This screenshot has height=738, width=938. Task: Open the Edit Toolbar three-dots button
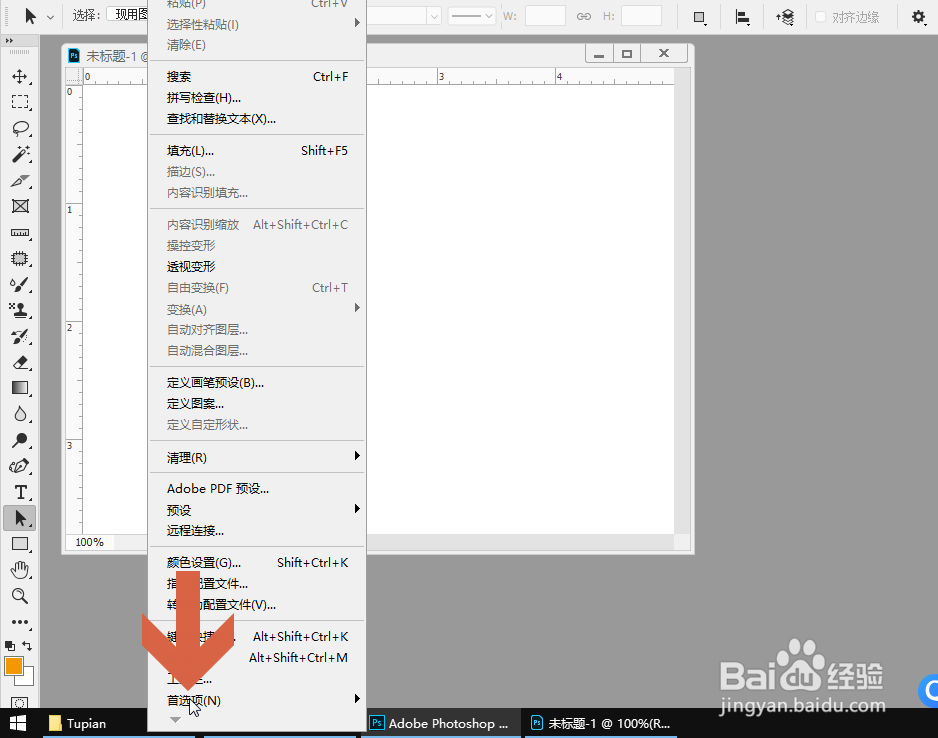(x=20, y=622)
